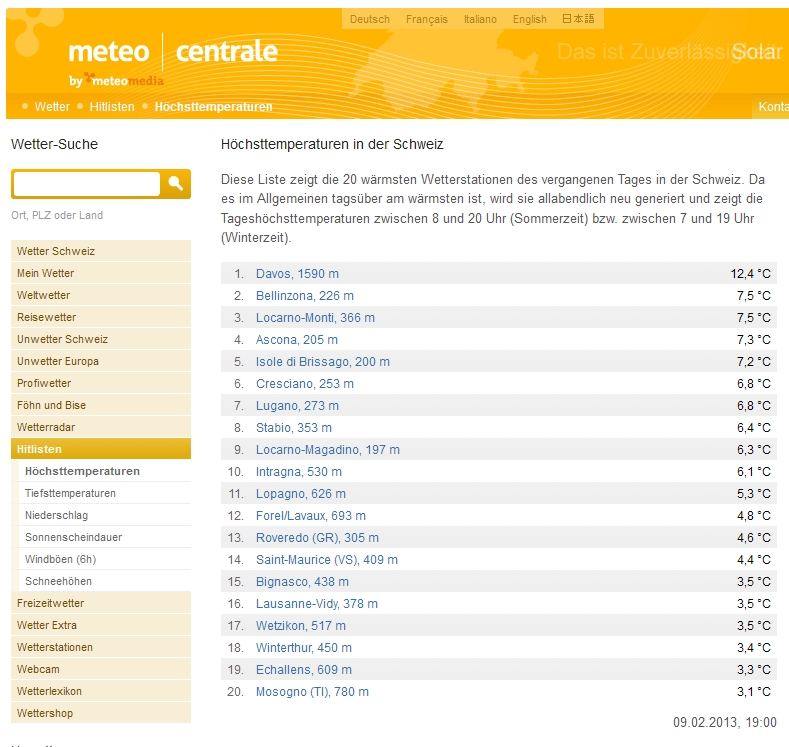Open the Wetter breadcrumb link

[52, 107]
